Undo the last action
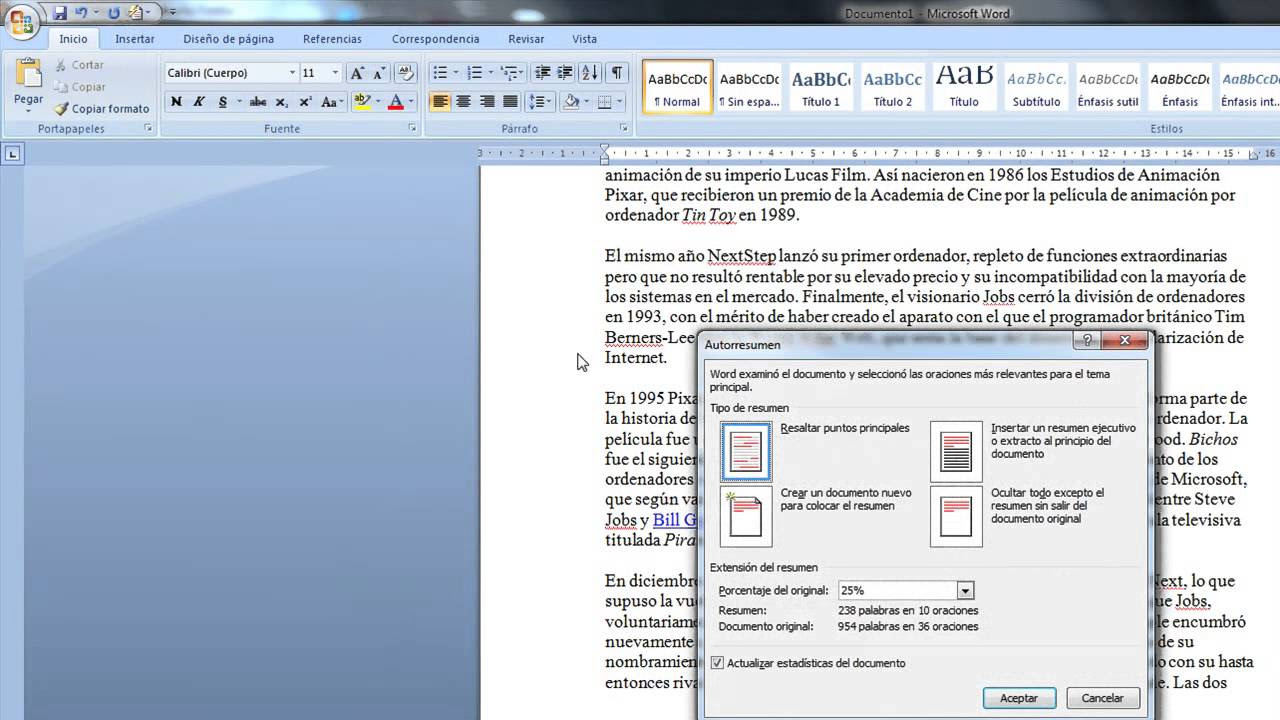Image resolution: width=1280 pixels, height=720 pixels. click(81, 13)
